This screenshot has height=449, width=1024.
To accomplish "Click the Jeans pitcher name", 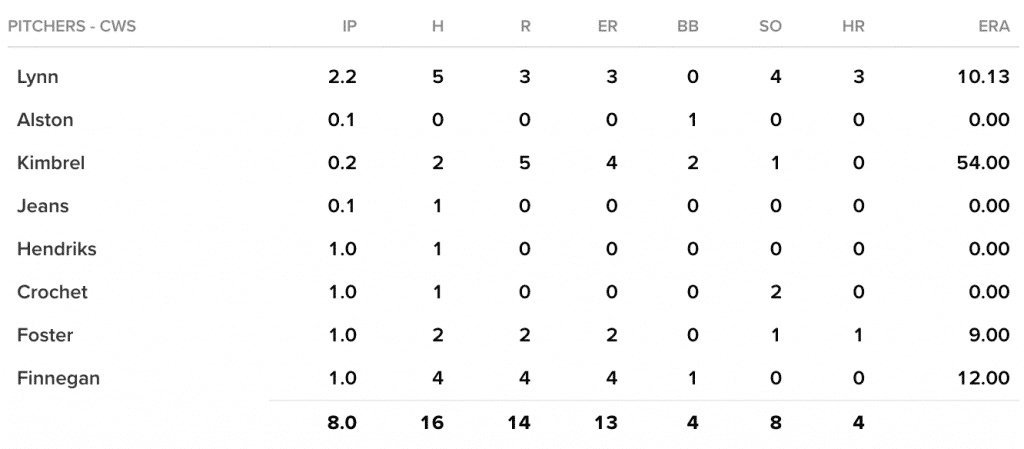I will point(43,206).
